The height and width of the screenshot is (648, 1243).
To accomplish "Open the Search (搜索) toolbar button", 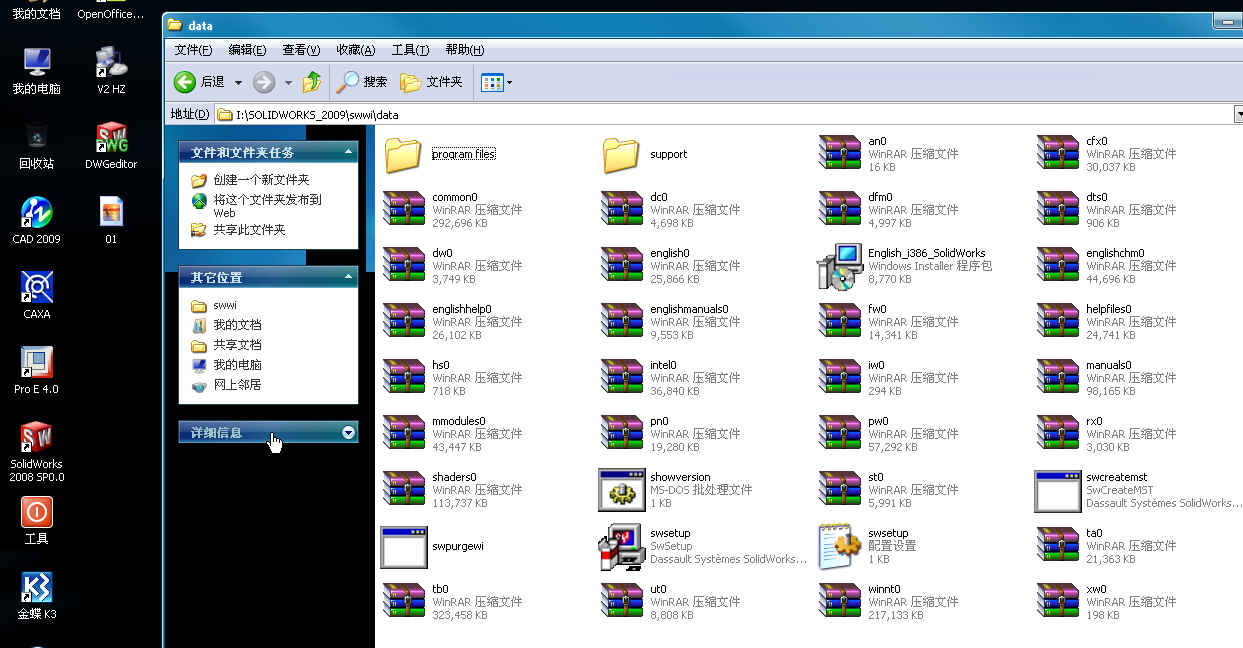I will 363,82.
